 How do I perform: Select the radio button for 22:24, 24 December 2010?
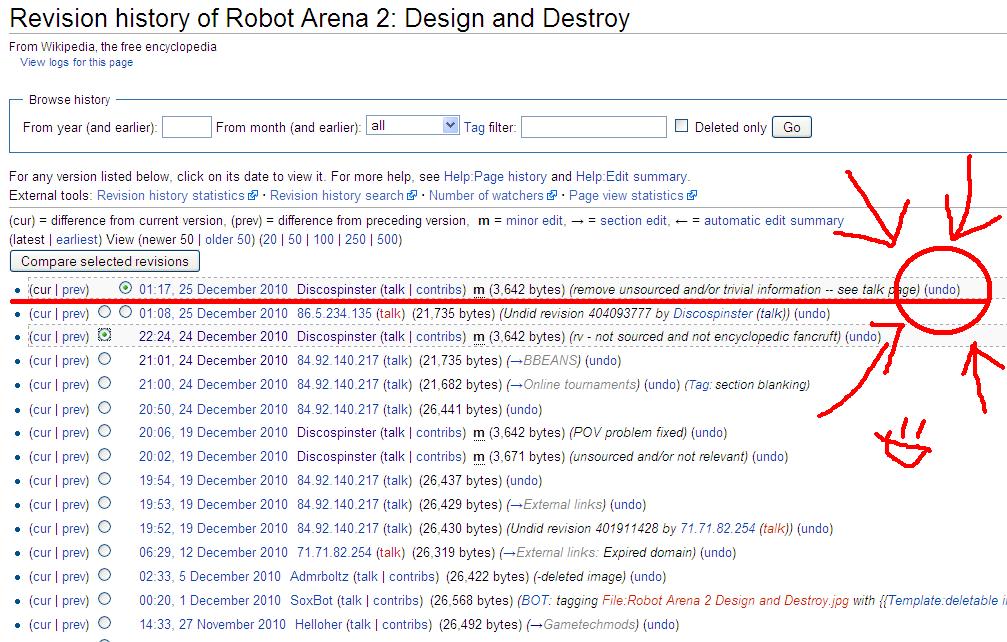[105, 335]
